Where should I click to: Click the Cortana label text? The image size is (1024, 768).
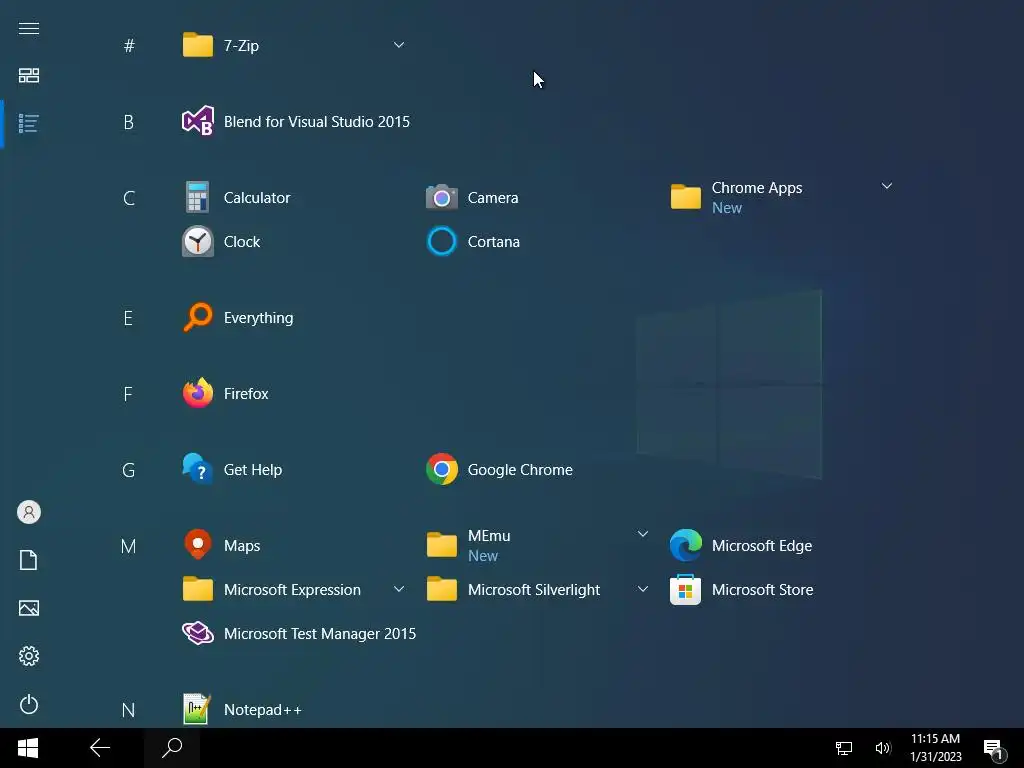pyautogui.click(x=494, y=242)
